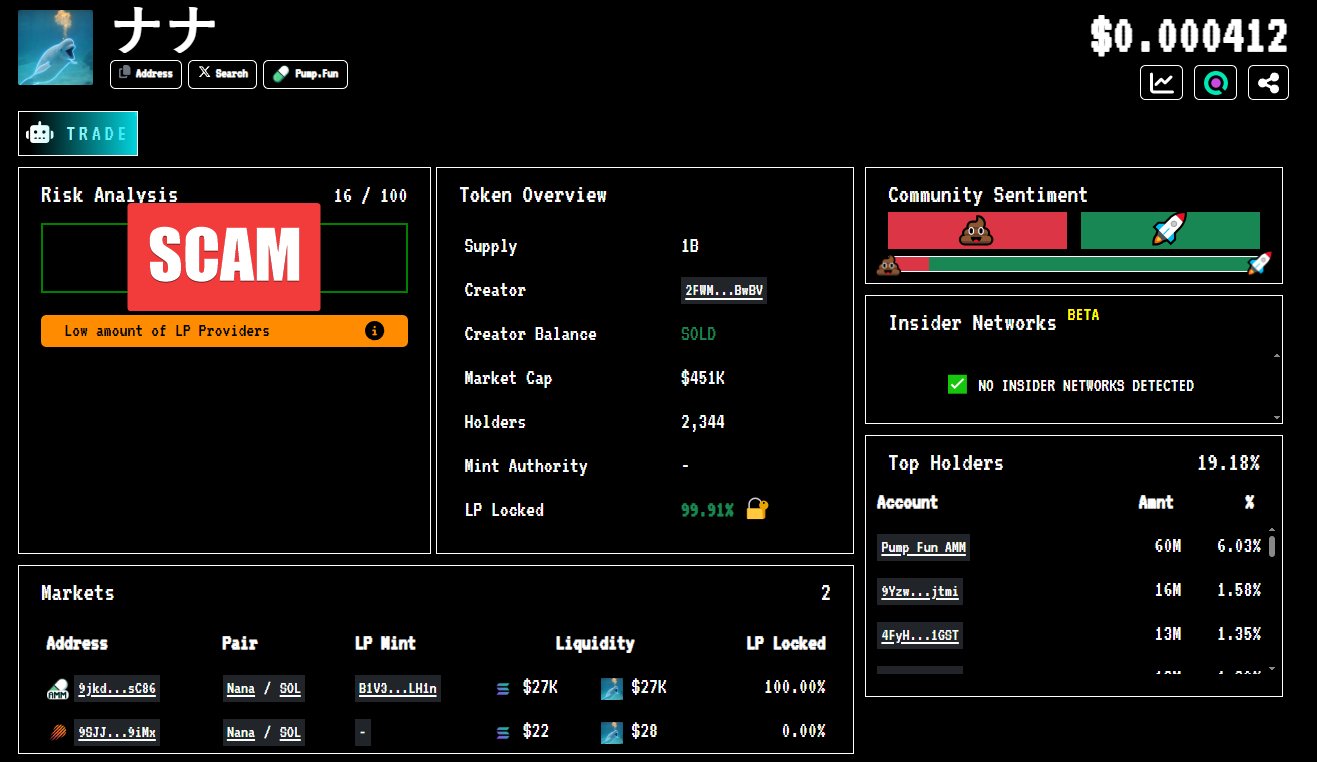
Task: Search the token on X
Action: tap(223, 74)
